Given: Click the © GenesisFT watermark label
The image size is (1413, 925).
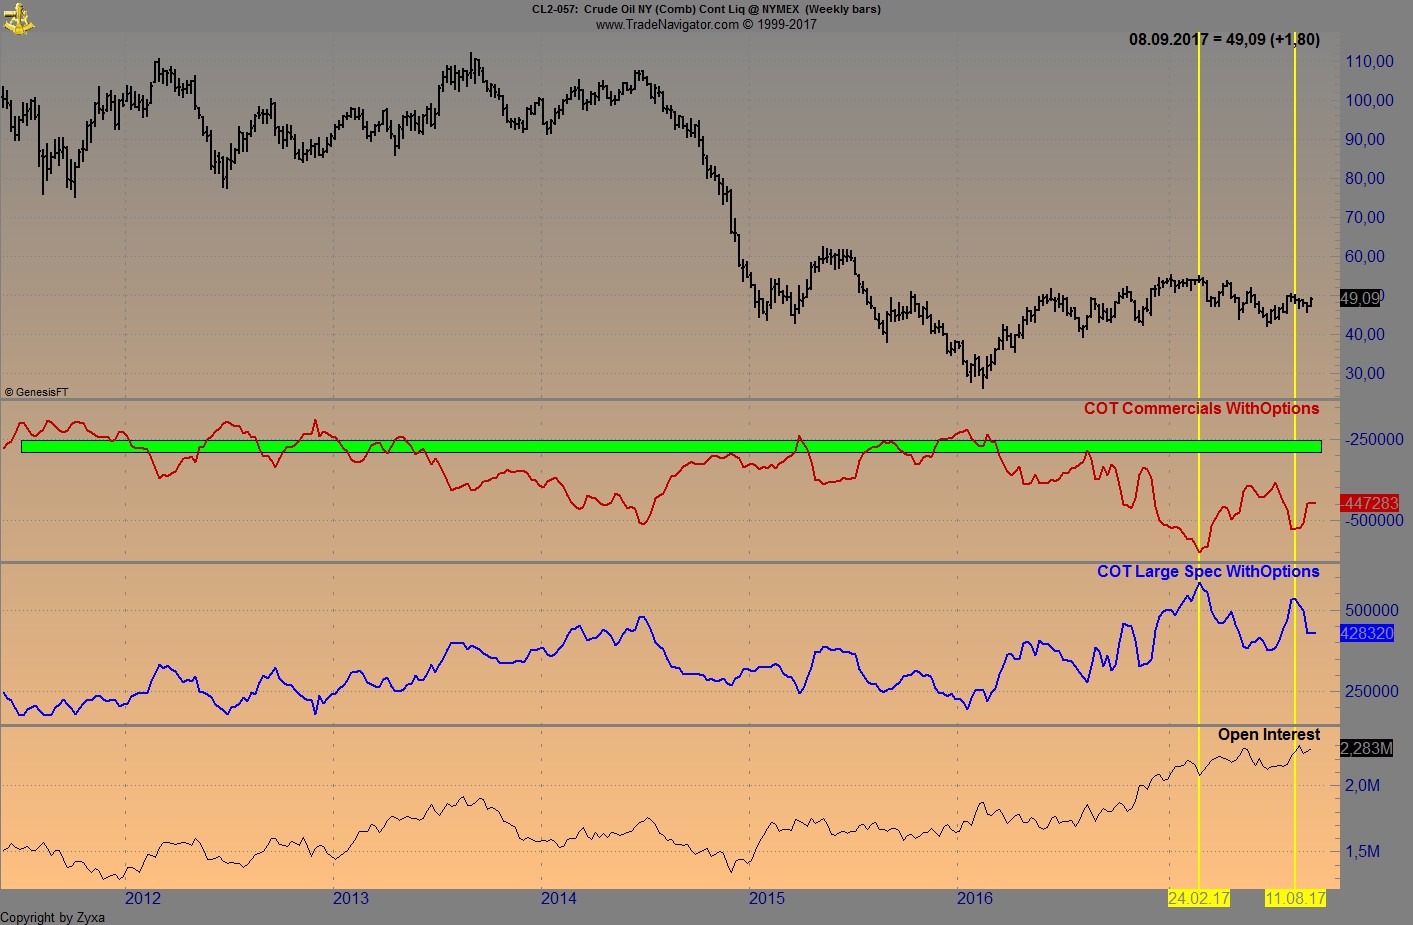Looking at the screenshot, I should tap(38, 391).
